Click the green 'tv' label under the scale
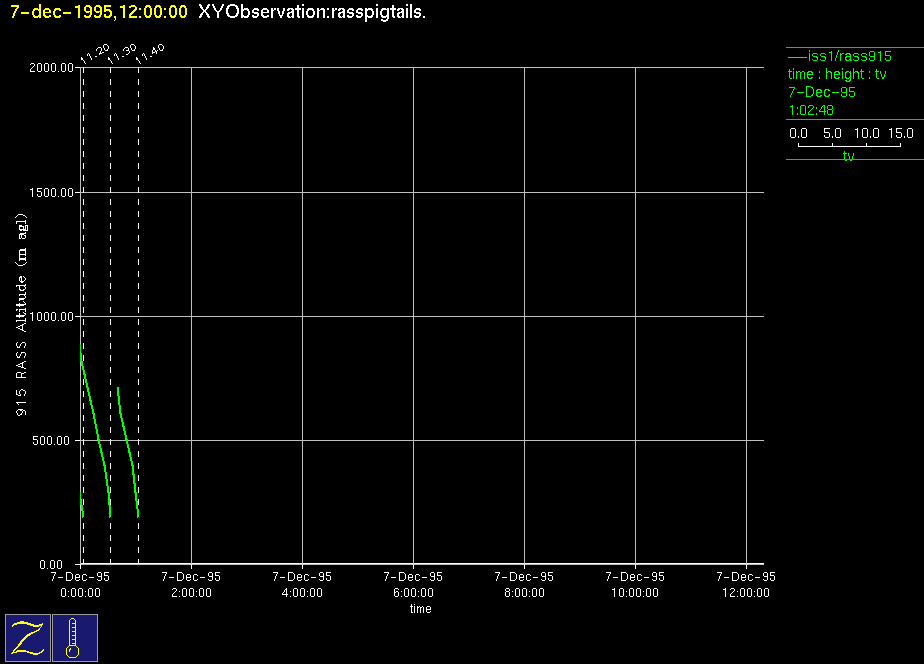This screenshot has height=664, width=924. pyautogui.click(x=848, y=157)
